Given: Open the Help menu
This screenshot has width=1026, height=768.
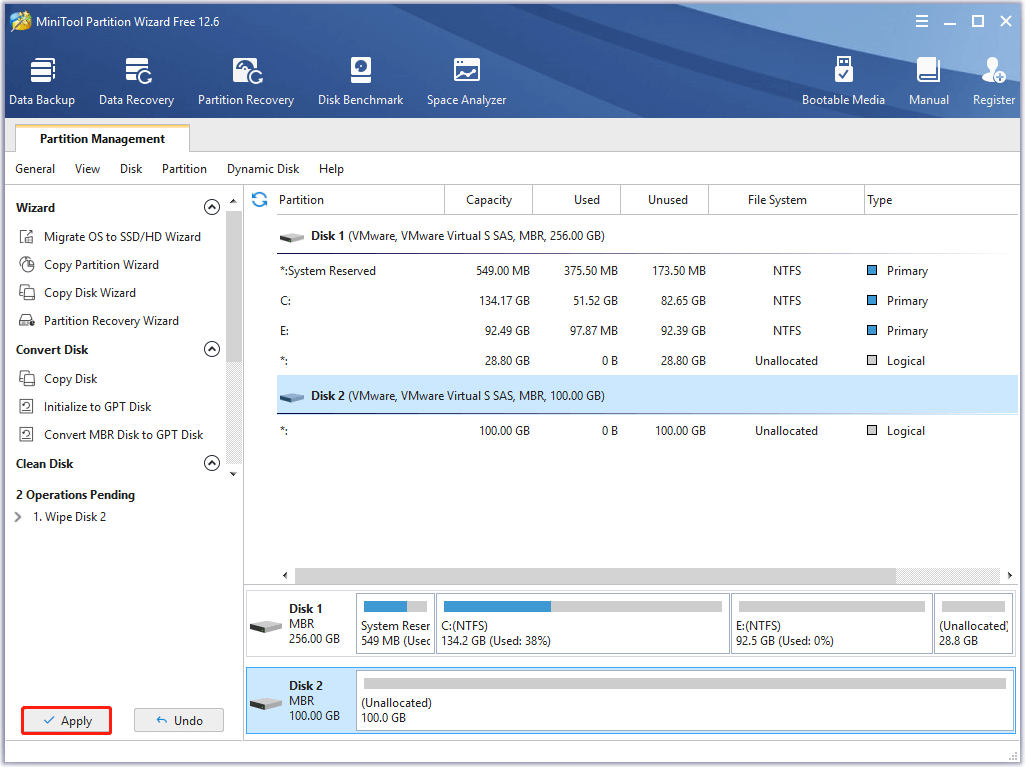Looking at the screenshot, I should coord(331,169).
